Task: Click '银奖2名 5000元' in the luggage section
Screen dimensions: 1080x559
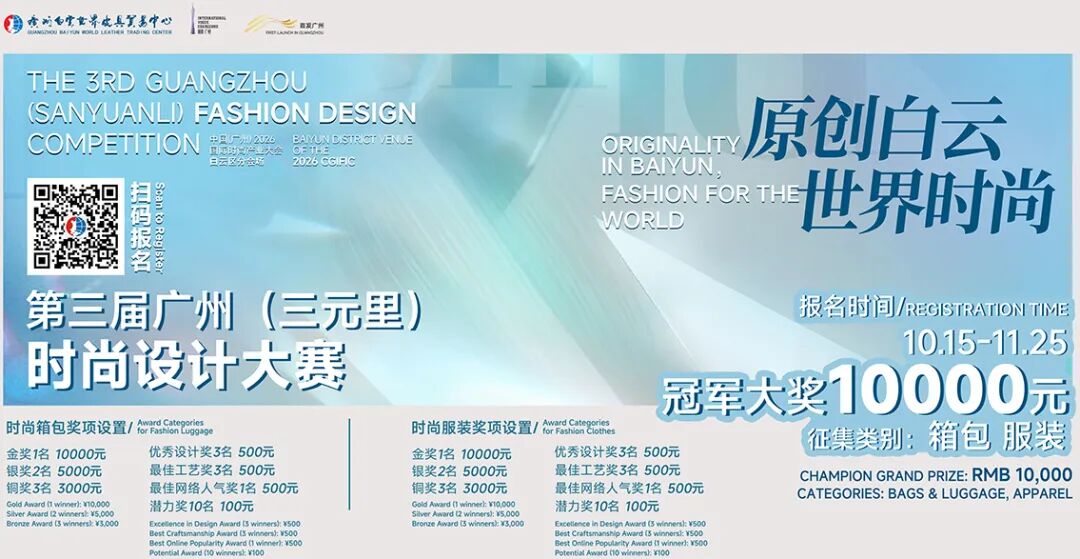Action: click(54, 472)
